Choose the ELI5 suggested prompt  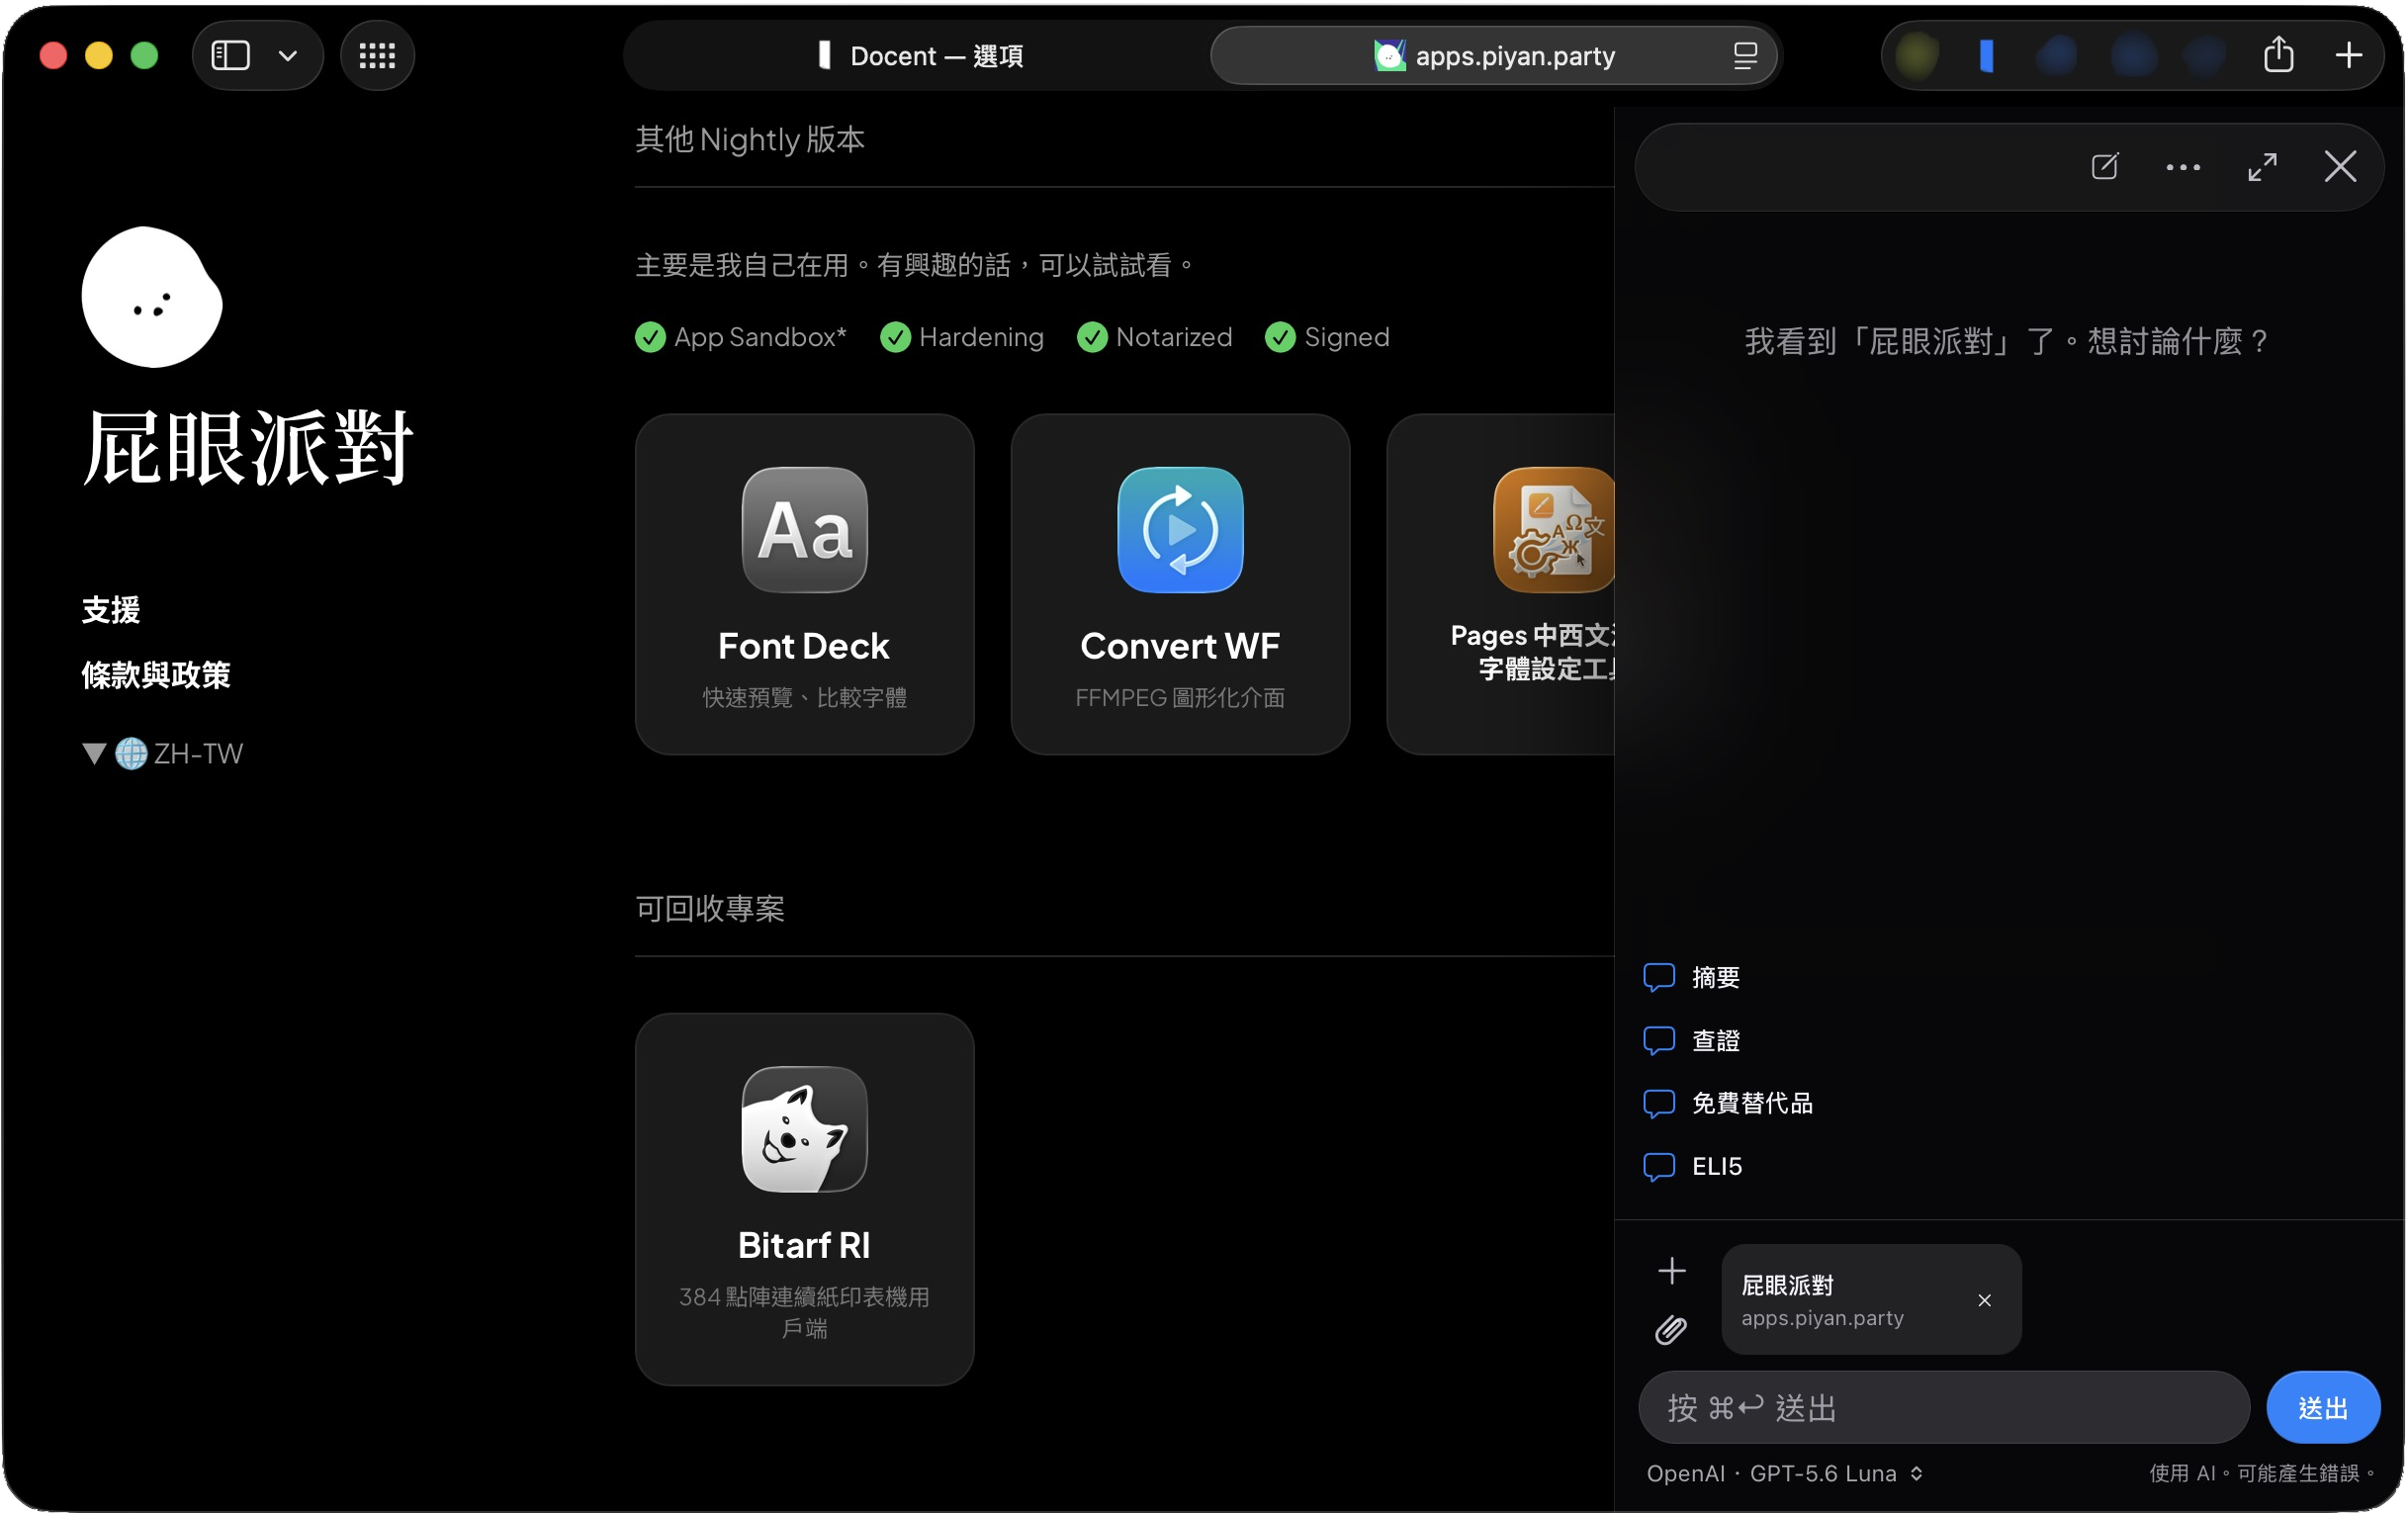click(x=1693, y=1166)
